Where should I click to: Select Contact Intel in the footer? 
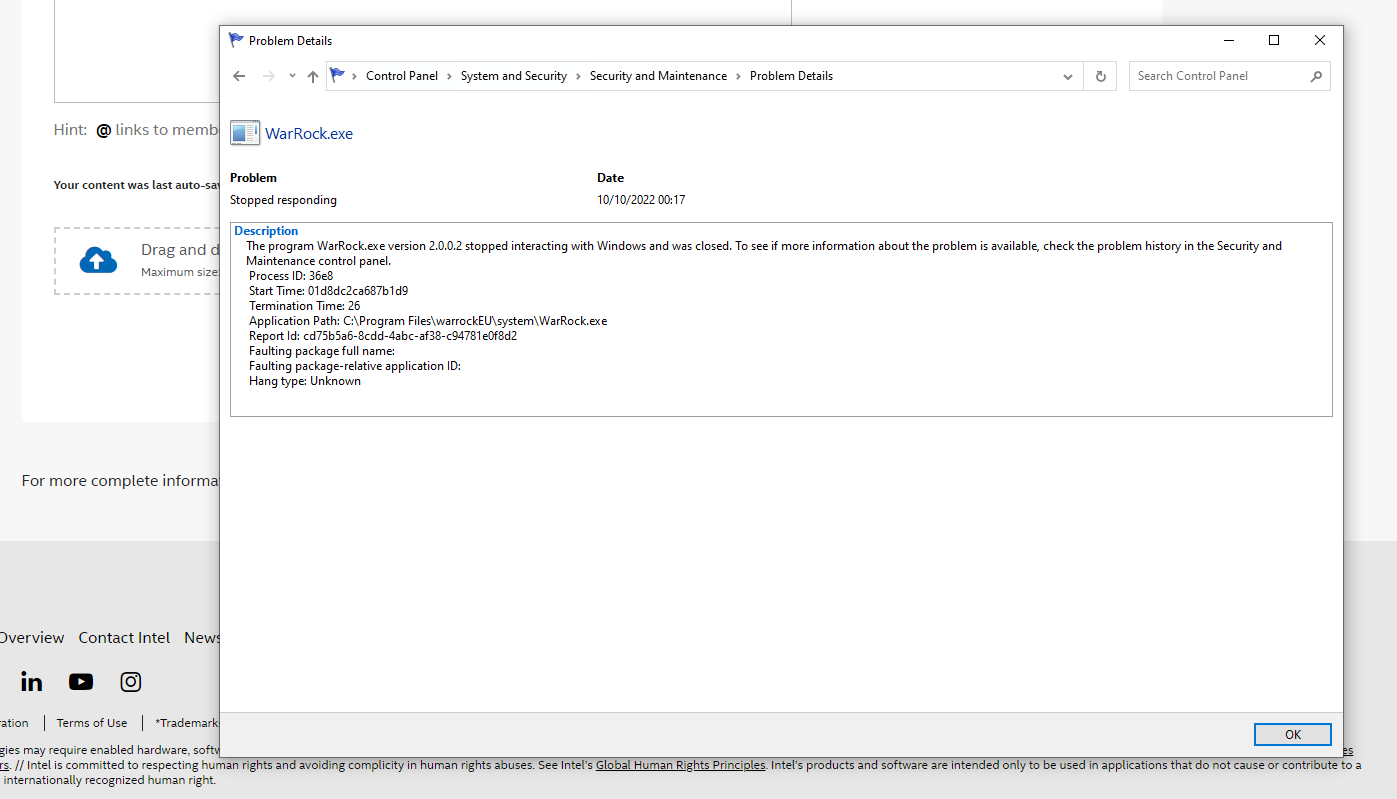(124, 637)
